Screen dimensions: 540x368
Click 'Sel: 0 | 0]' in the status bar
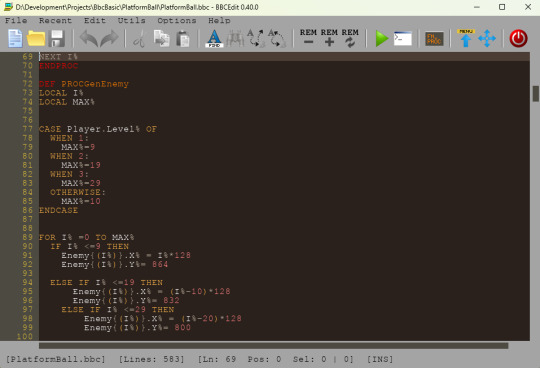coord(323,359)
